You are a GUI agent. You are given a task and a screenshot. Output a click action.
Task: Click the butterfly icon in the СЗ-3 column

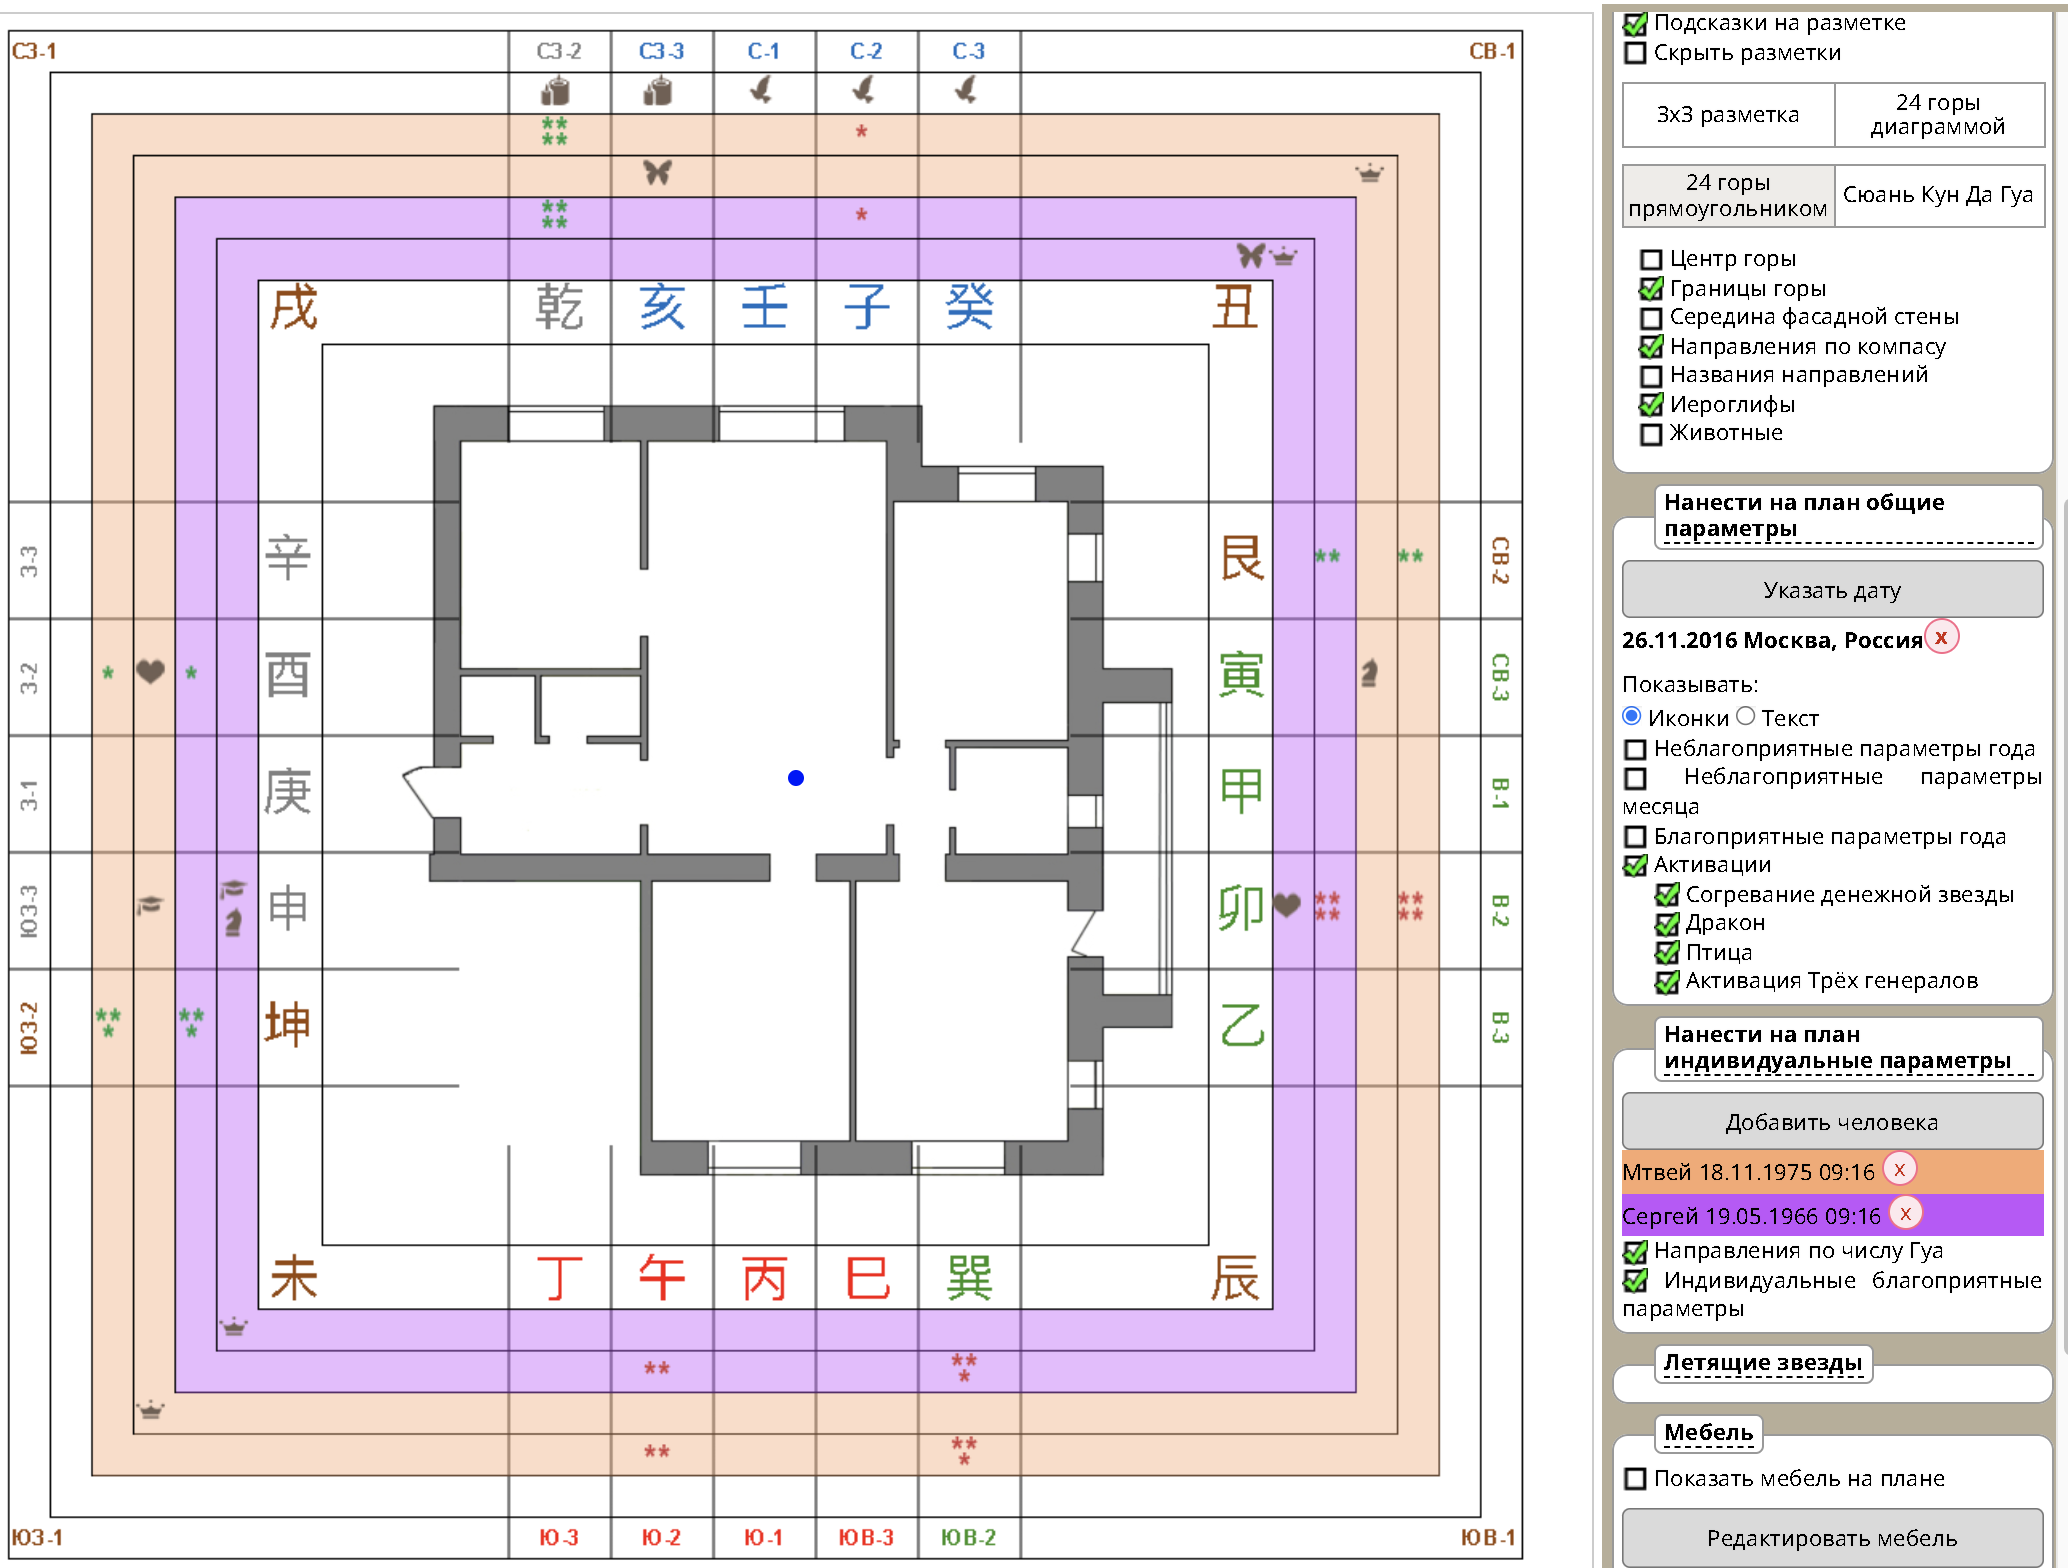coord(657,172)
